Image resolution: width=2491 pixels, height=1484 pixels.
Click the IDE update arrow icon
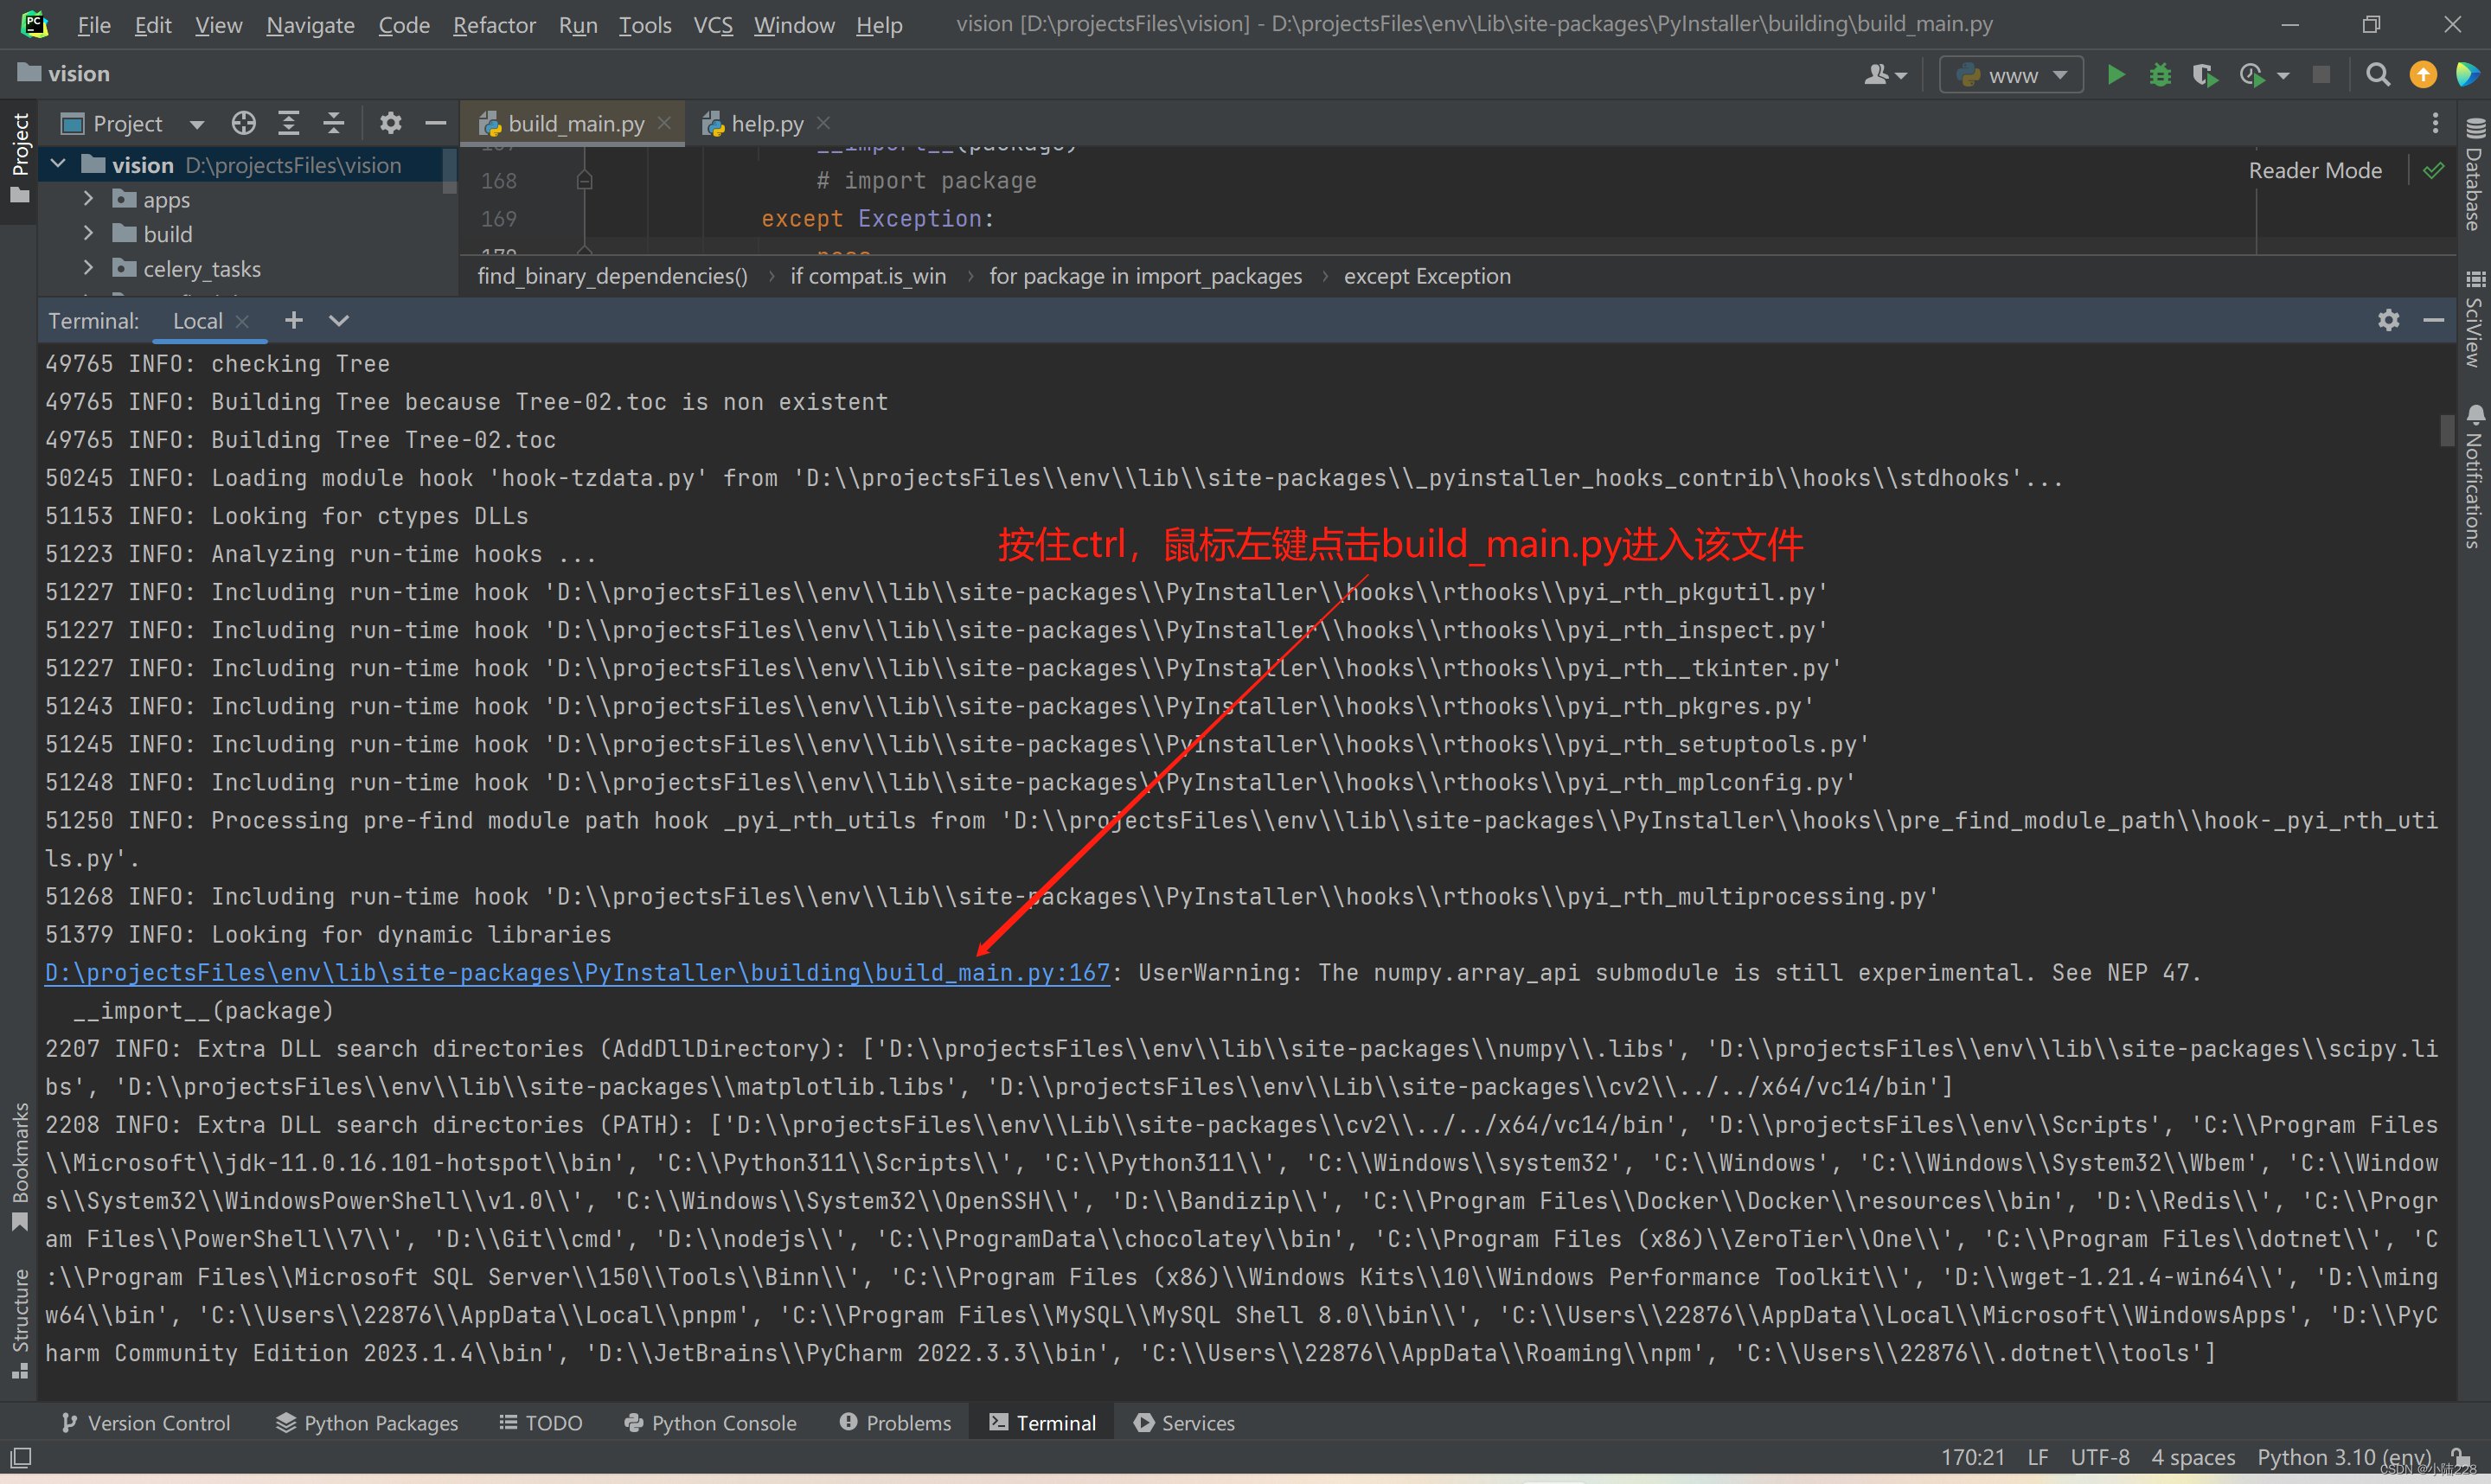[2423, 75]
